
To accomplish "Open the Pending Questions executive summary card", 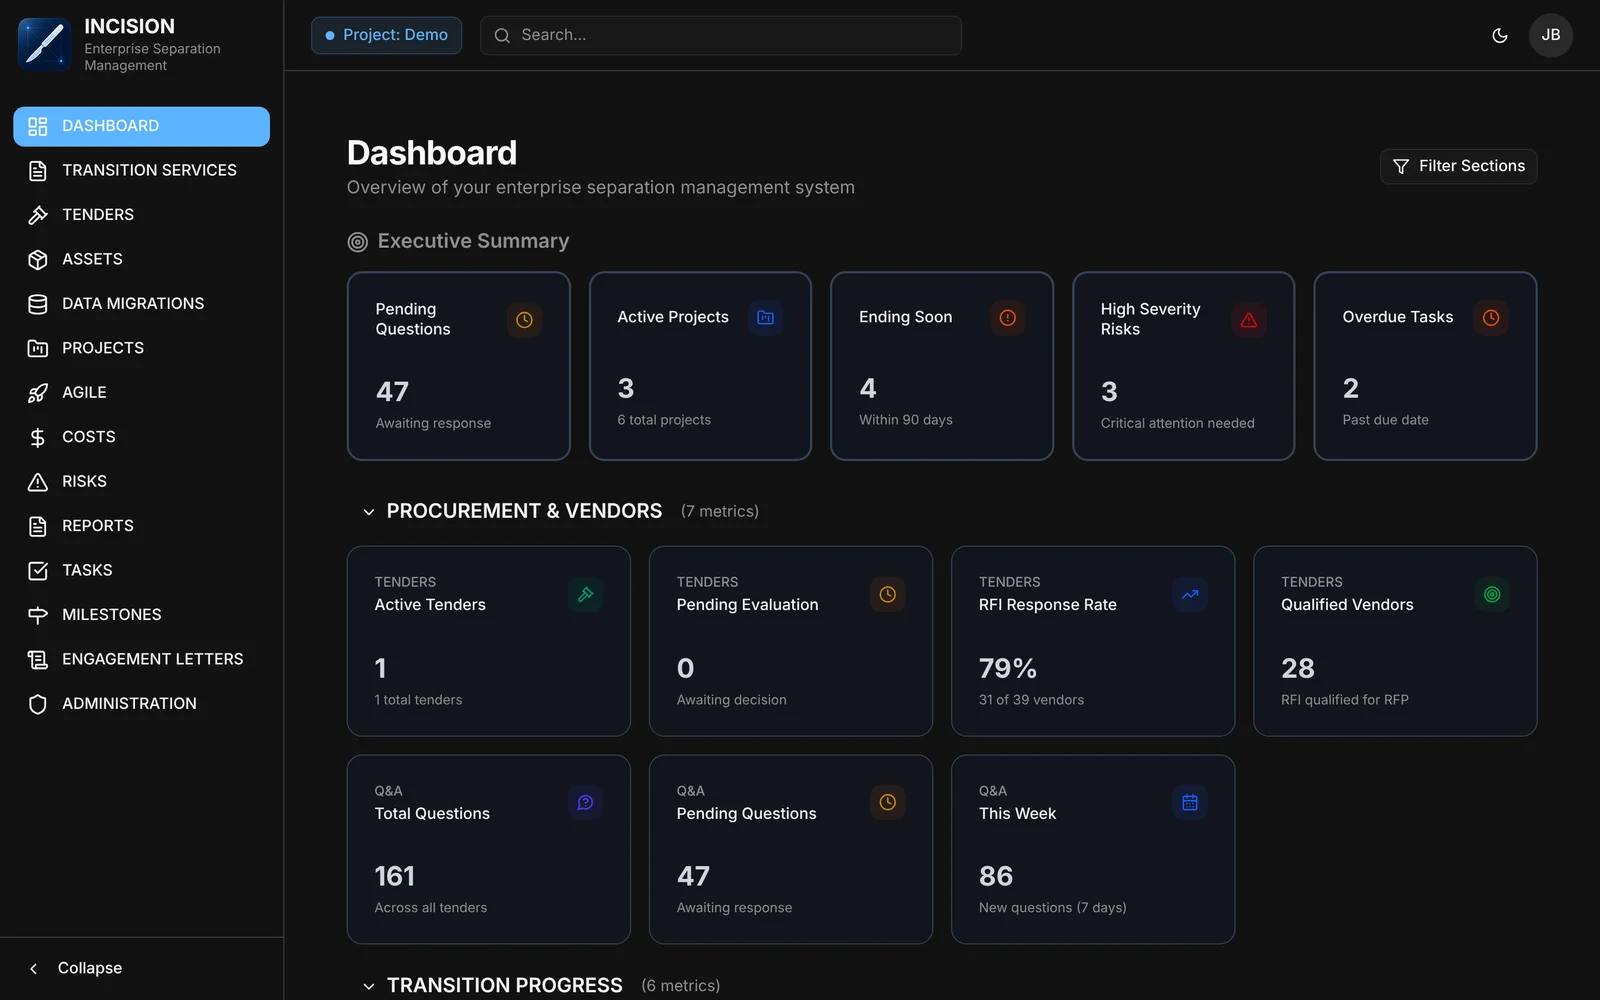I will (x=459, y=366).
